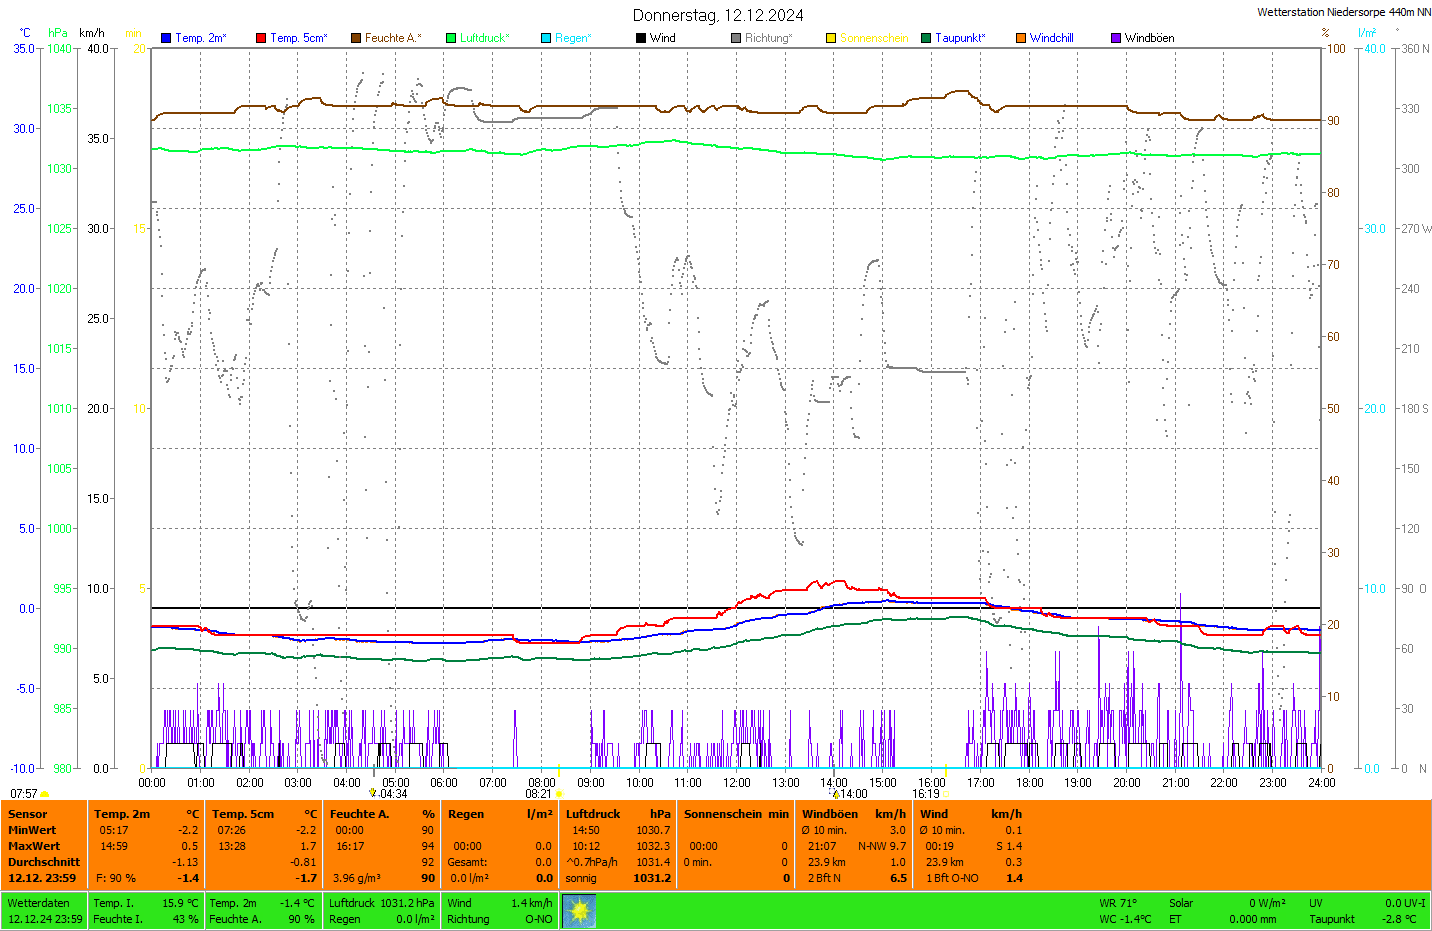The image size is (1432, 931).
Task: Click the red Temp. 5cm legend square
Action: (x=261, y=38)
